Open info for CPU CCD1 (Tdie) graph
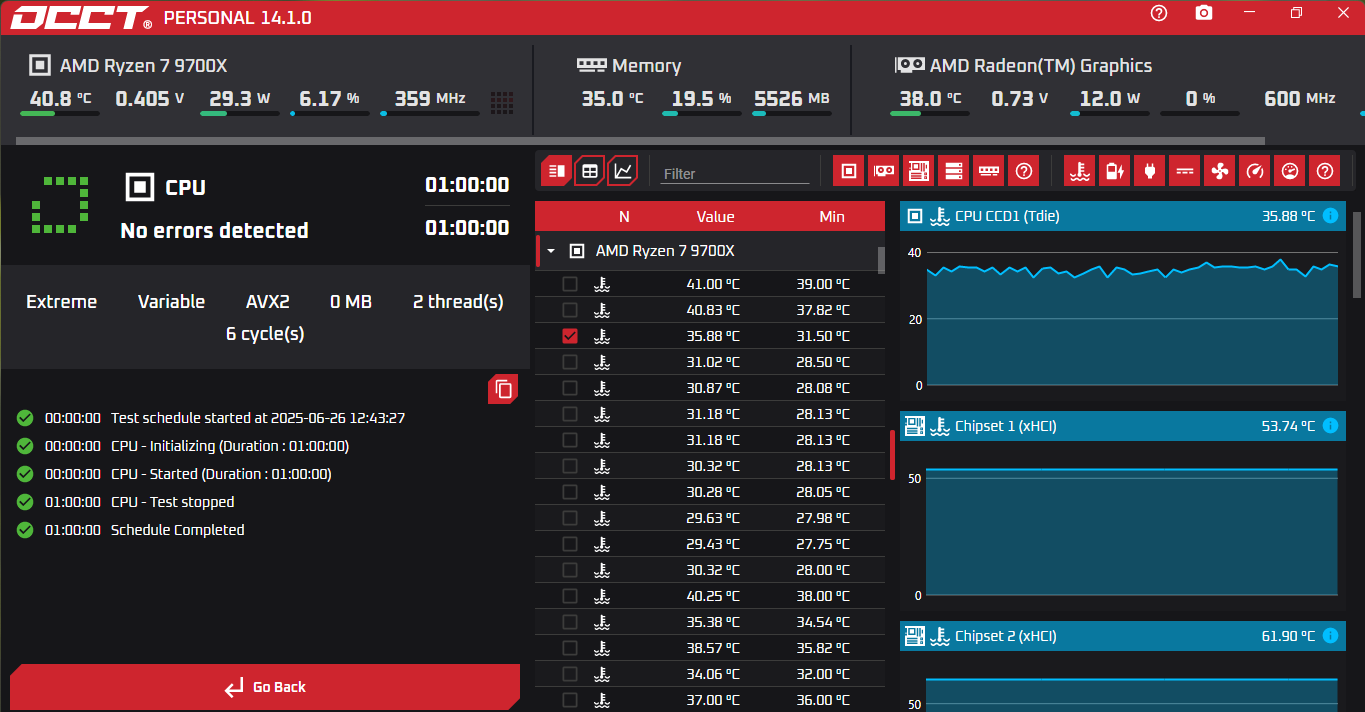The width and height of the screenshot is (1365, 712). click(1330, 216)
